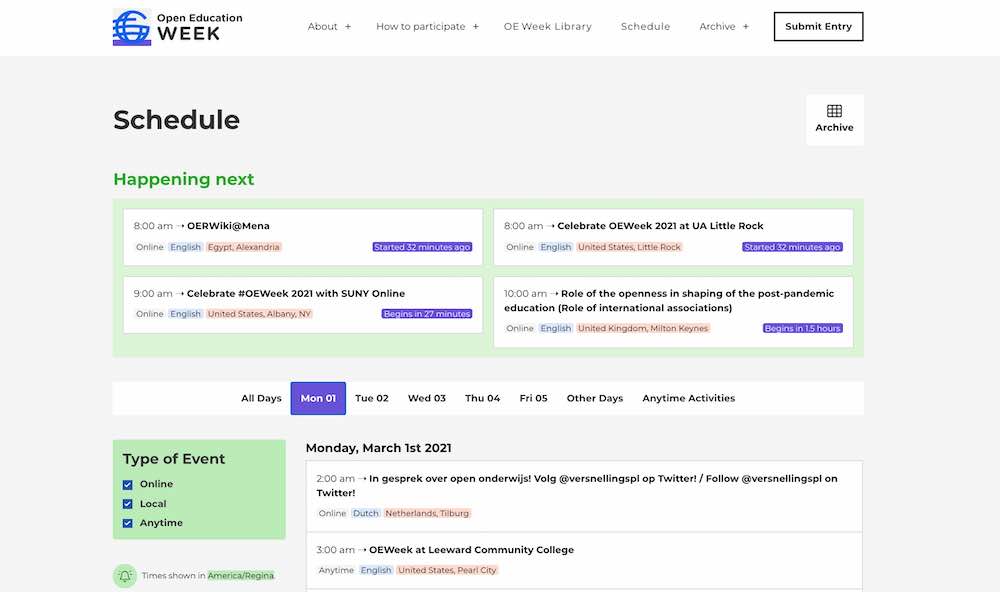Viewport: 1000px width, 592px height.
Task: Click the United Kingdom, Milton Keynes tag
Action: [x=643, y=329]
